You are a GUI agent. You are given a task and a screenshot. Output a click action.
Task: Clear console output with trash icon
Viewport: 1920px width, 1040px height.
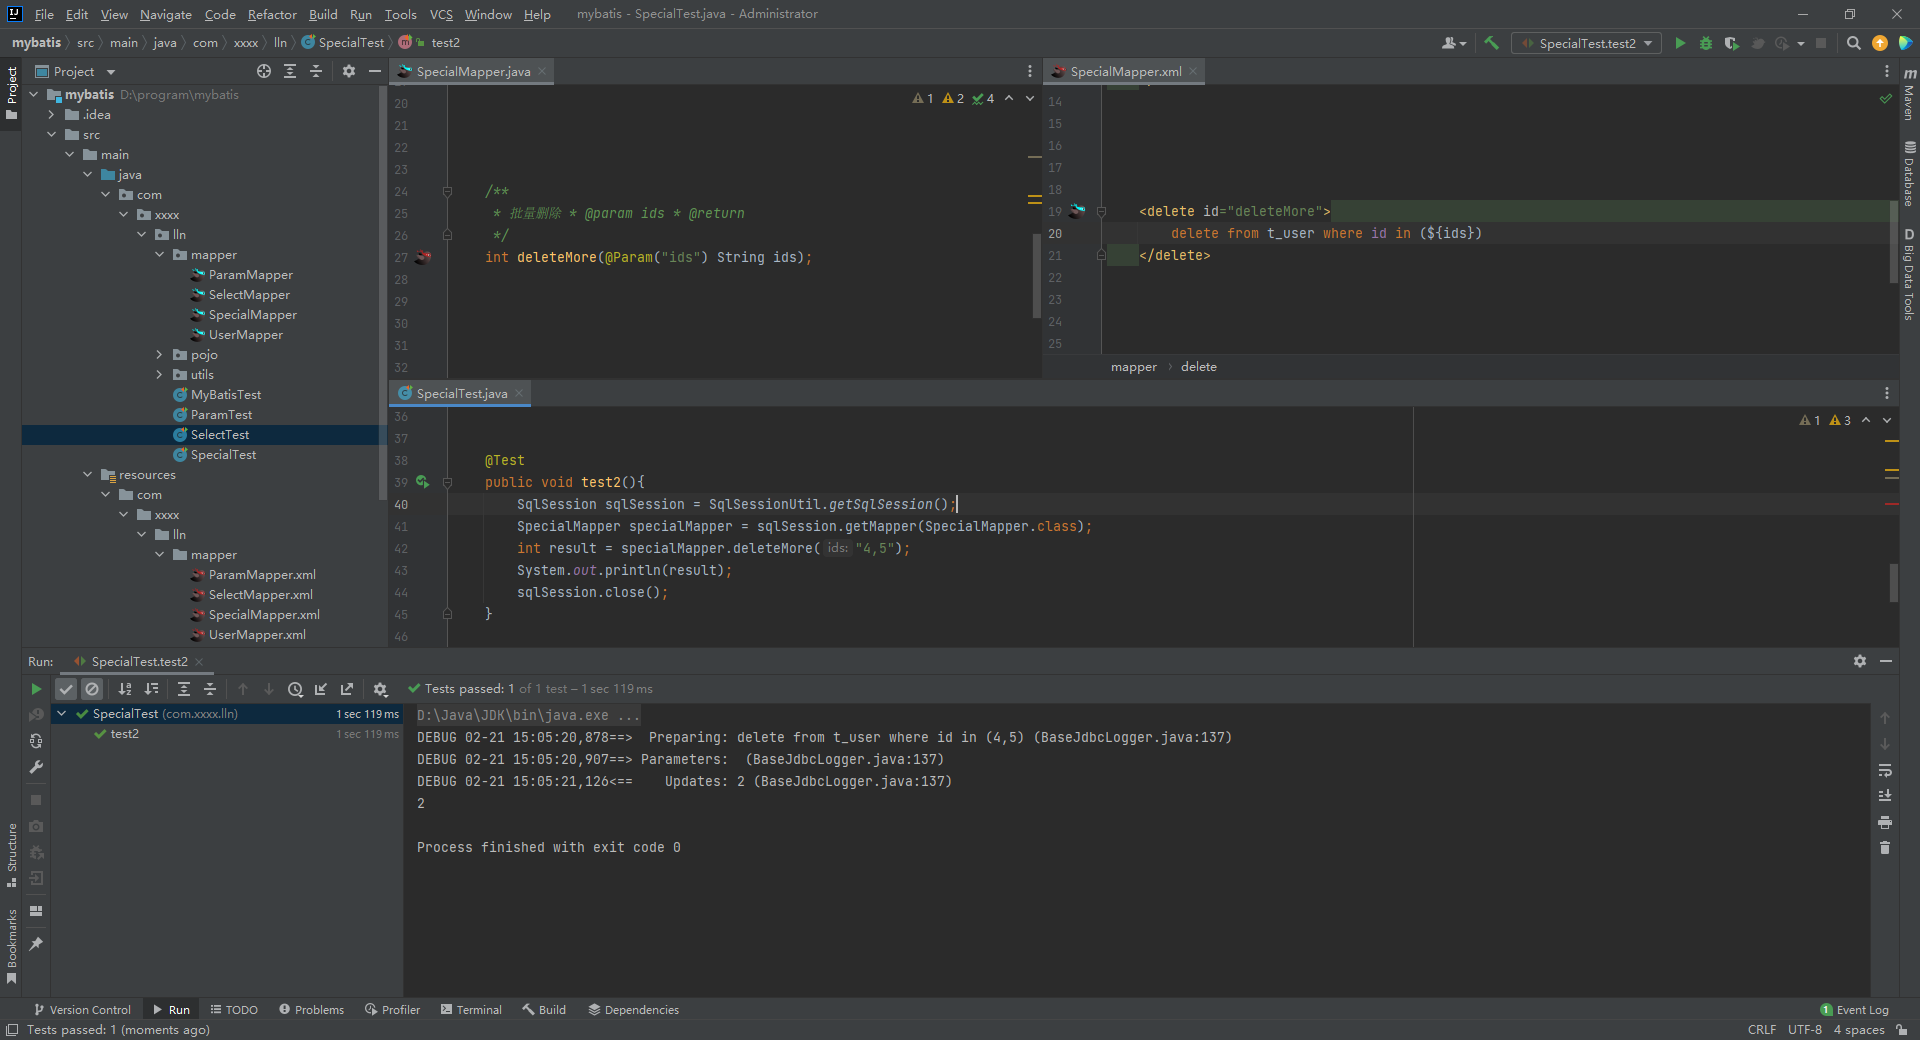pyautogui.click(x=1885, y=848)
